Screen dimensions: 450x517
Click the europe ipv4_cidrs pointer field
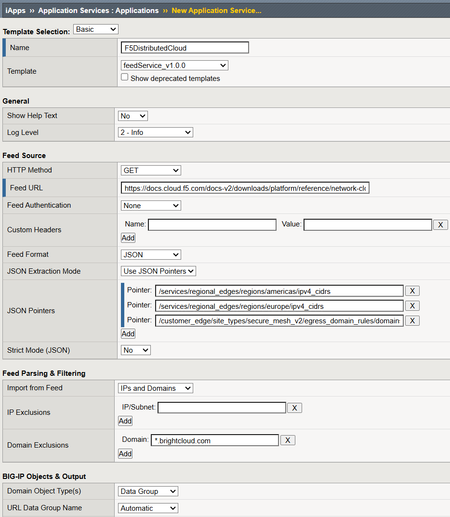[x=279, y=306]
